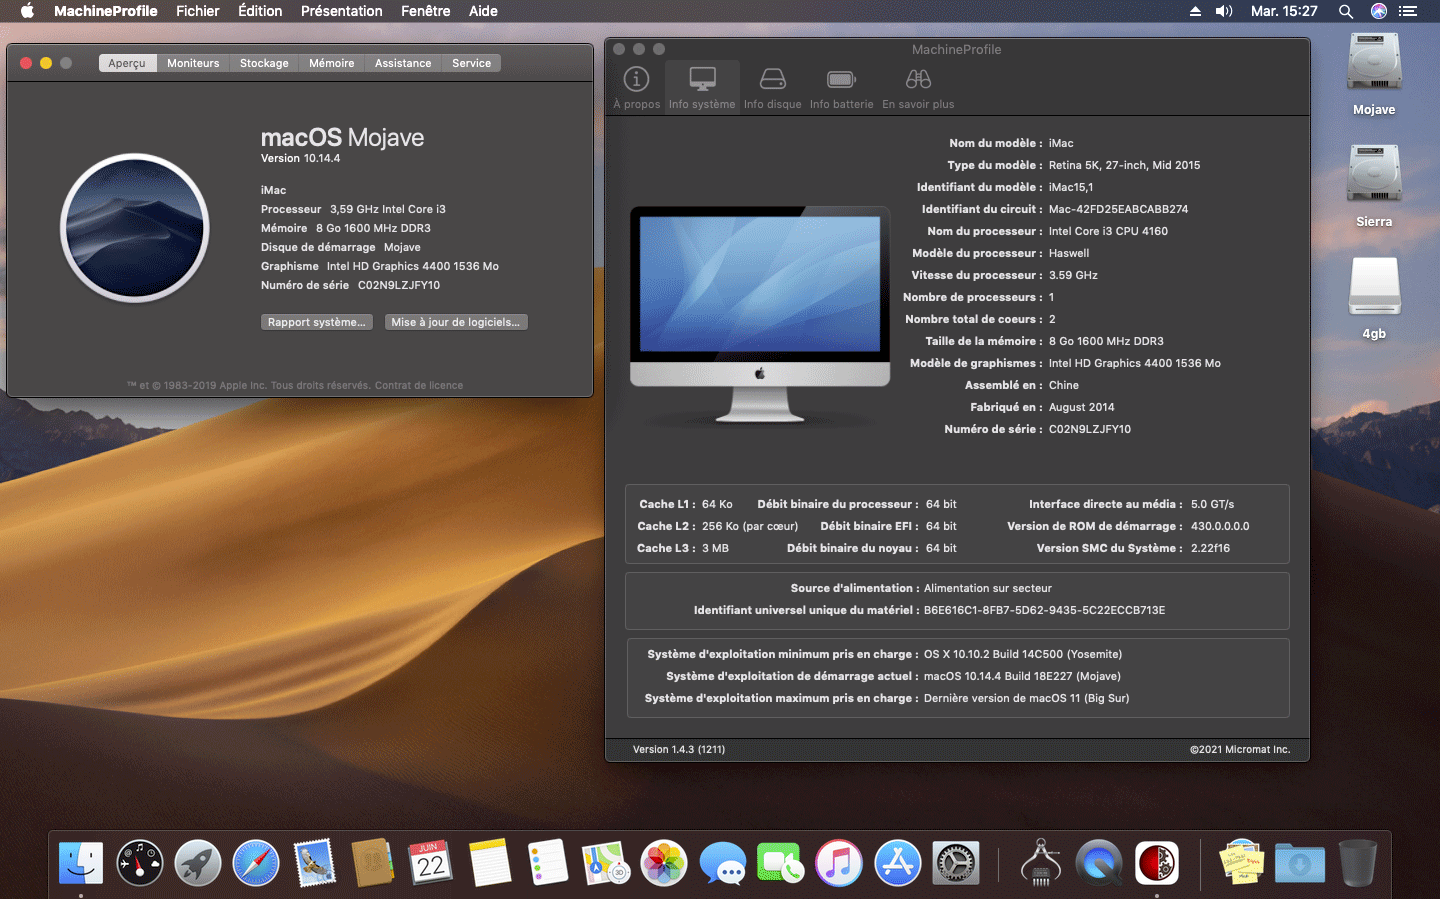Select the Sierra disk icon
Image resolution: width=1440 pixels, height=899 pixels.
[x=1374, y=178]
